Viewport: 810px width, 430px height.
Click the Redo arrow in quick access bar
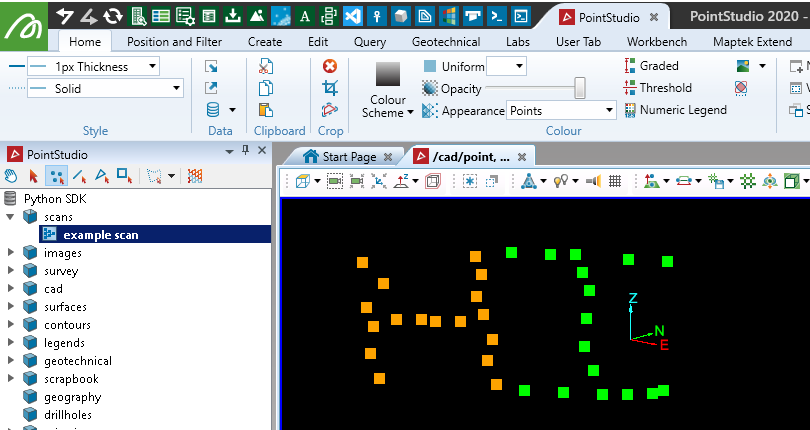coord(88,17)
